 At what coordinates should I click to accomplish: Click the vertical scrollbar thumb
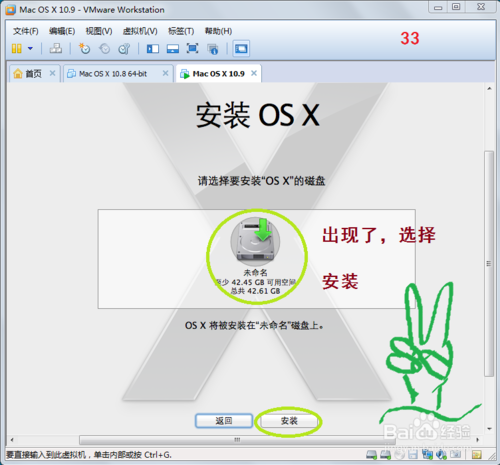(489, 263)
